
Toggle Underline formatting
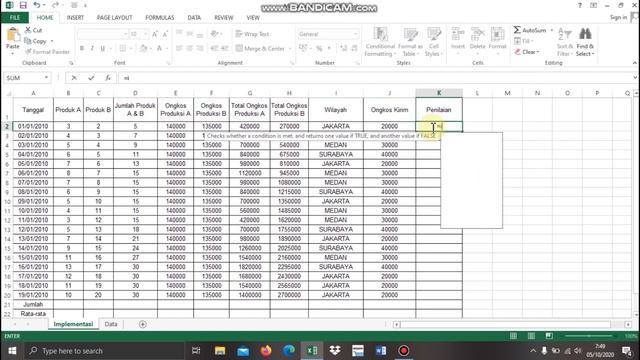(102, 49)
